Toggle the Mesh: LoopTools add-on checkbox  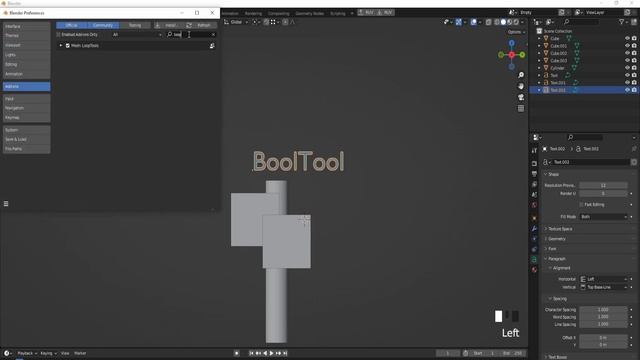(68, 46)
